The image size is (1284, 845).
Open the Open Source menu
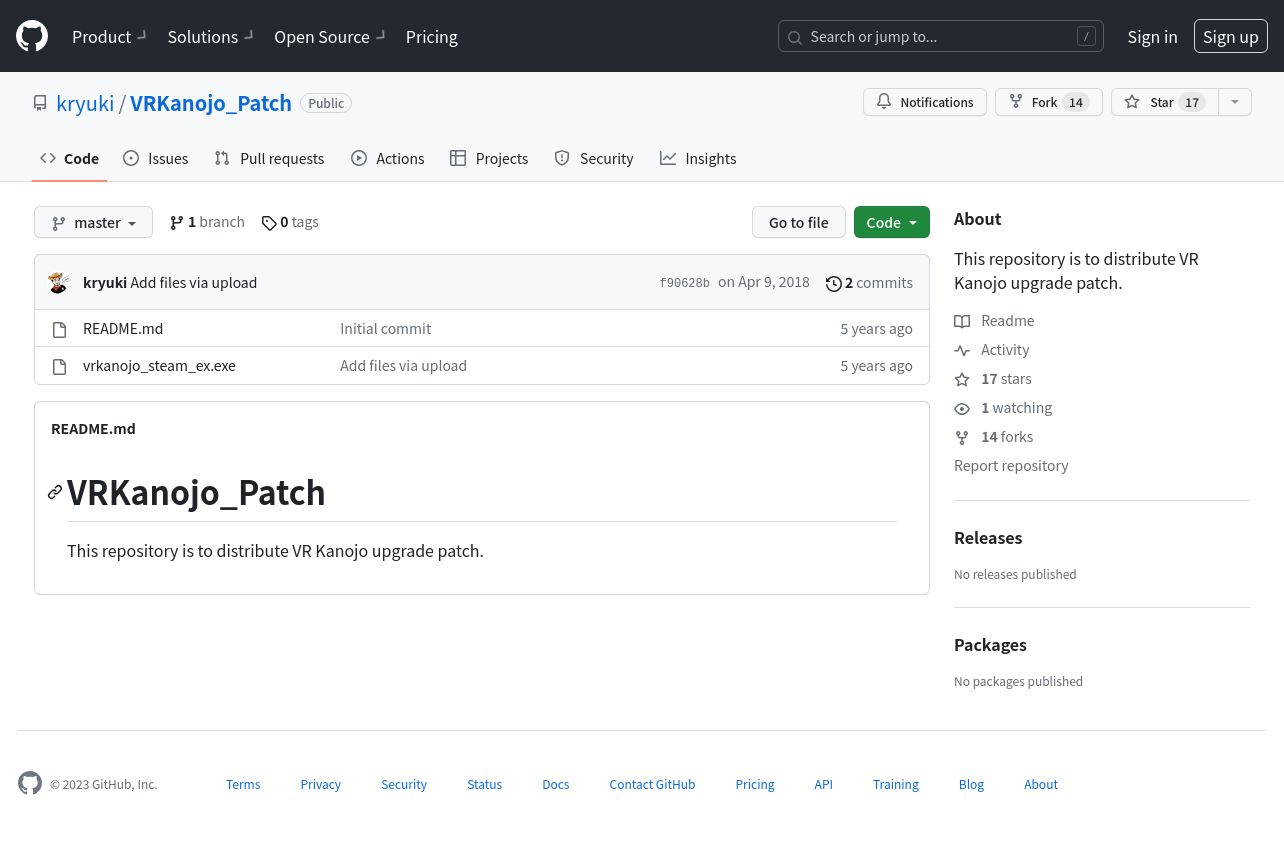click(x=329, y=36)
